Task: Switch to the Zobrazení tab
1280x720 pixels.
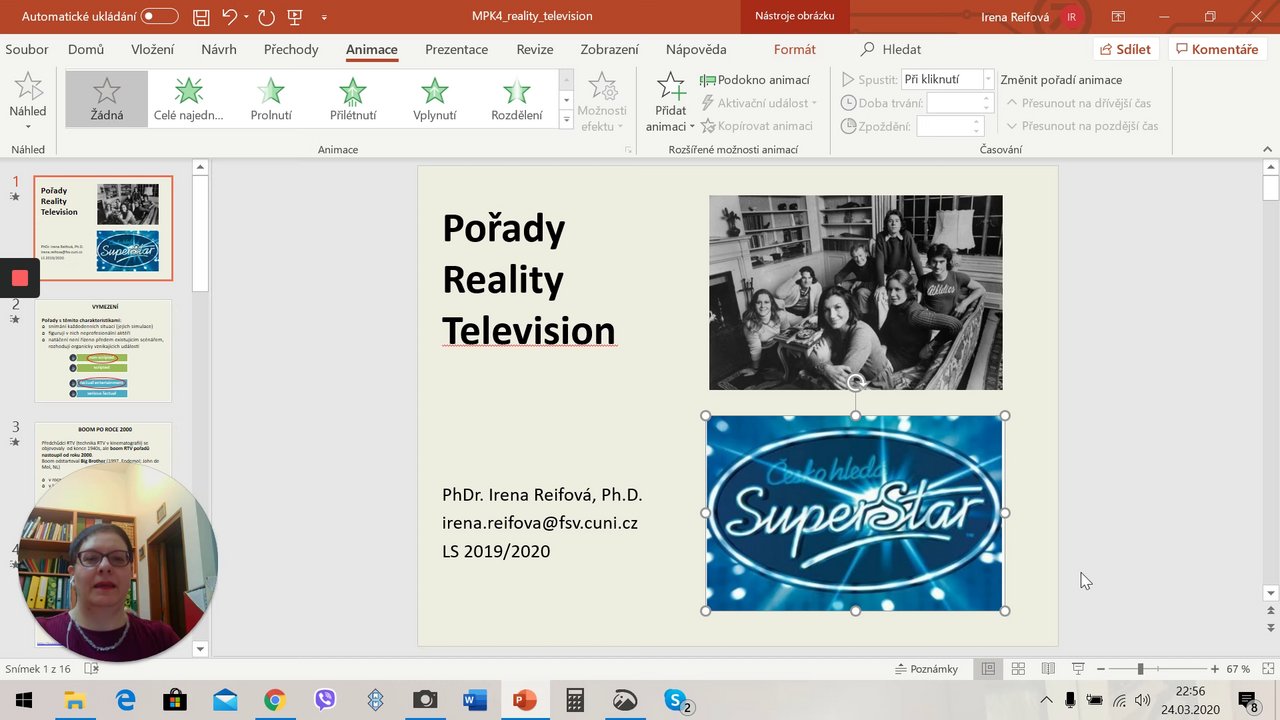Action: point(610,49)
